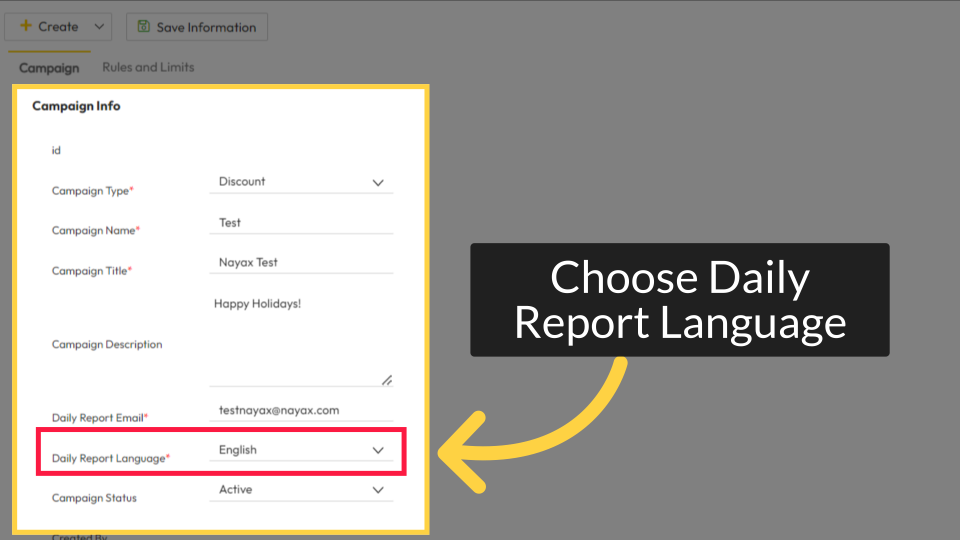Click the 'Campaign Status' label

pos(94,498)
